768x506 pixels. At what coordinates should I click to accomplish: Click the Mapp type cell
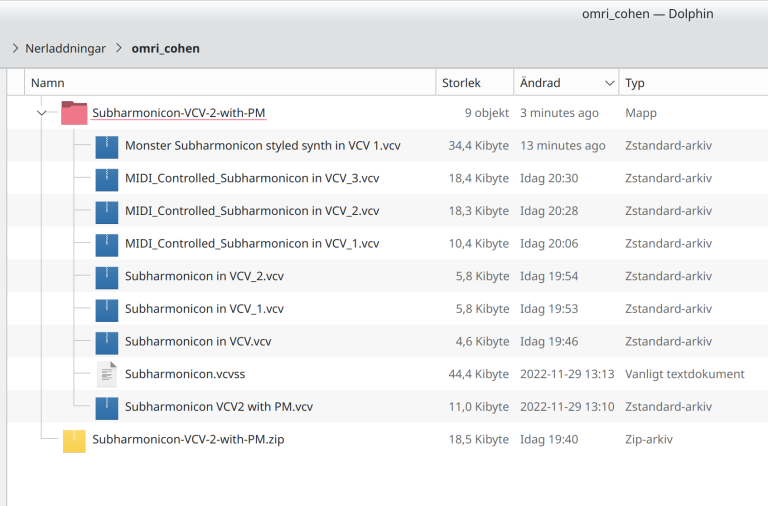641,113
